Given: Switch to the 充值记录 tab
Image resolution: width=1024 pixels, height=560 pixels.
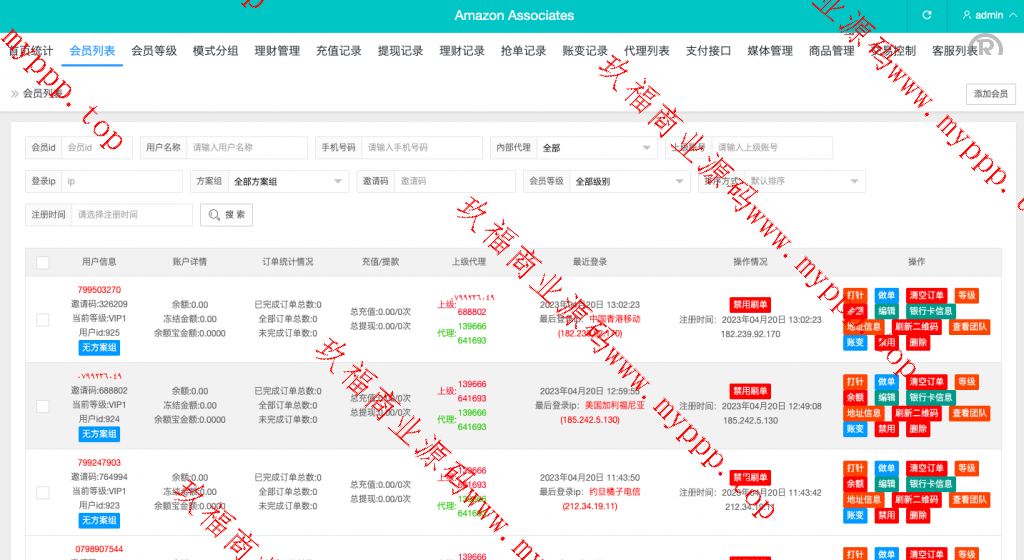Looking at the screenshot, I should click(339, 51).
